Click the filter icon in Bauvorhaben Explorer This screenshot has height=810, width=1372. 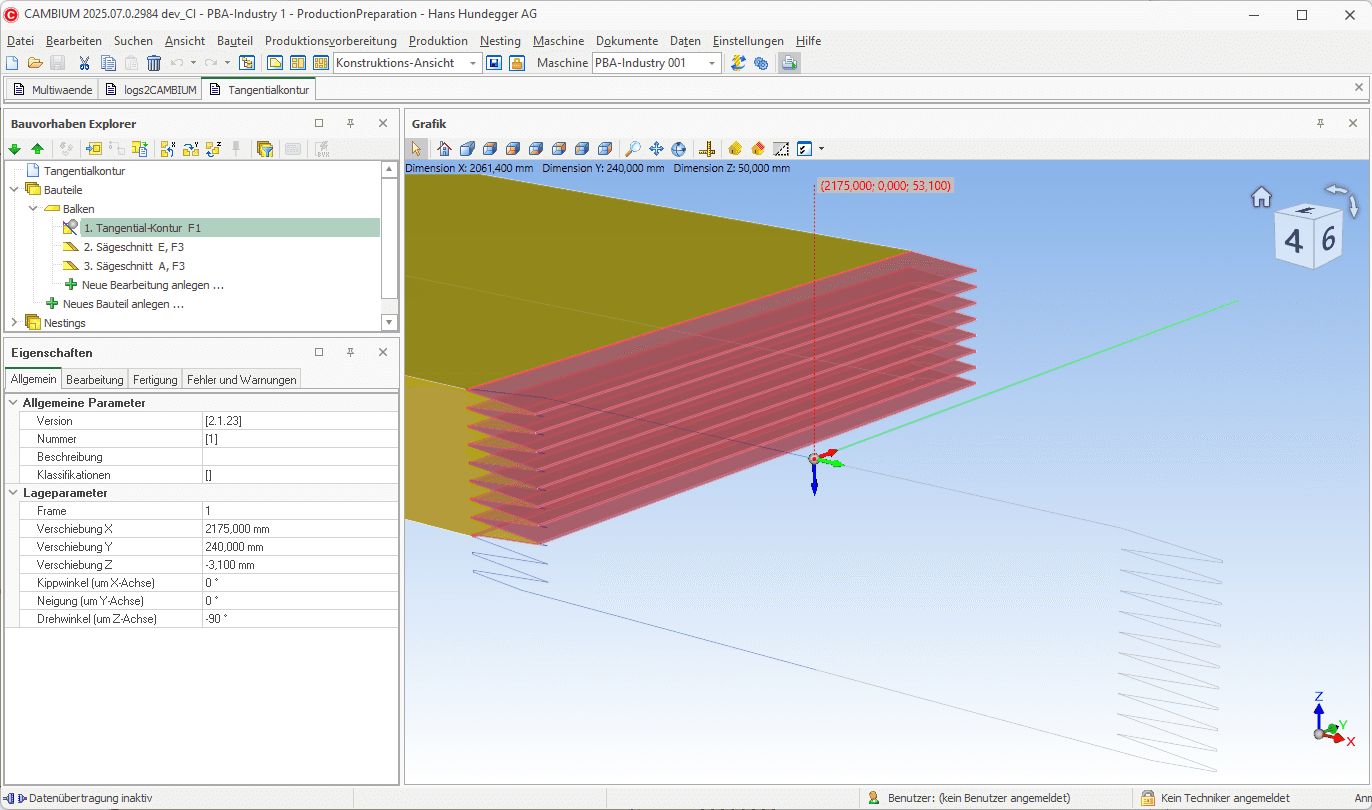click(265, 149)
